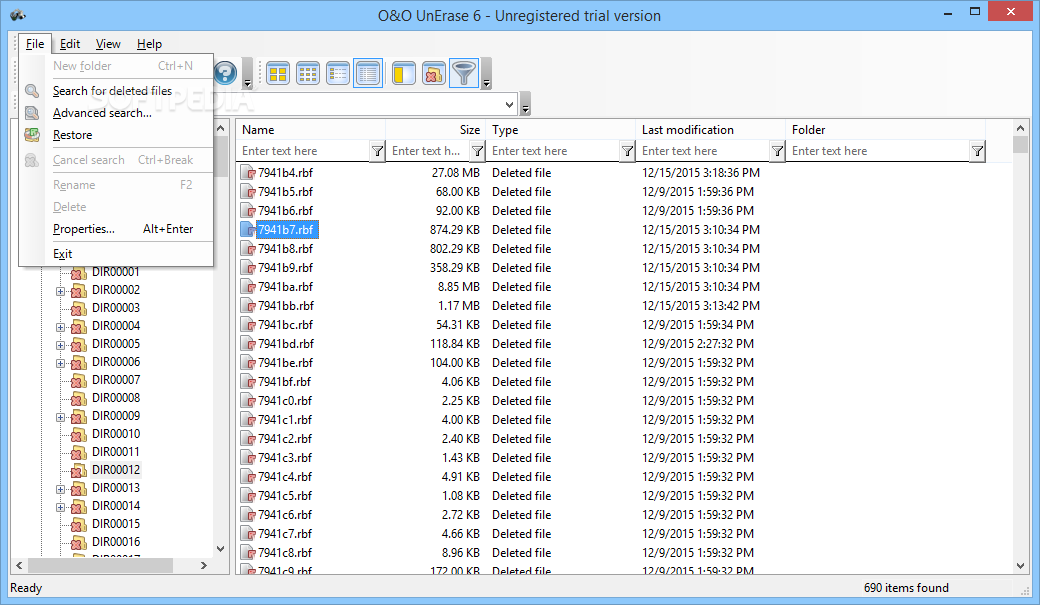Viewport: 1040px width, 605px height.
Task: Open the Edit menu
Action: [x=70, y=44]
